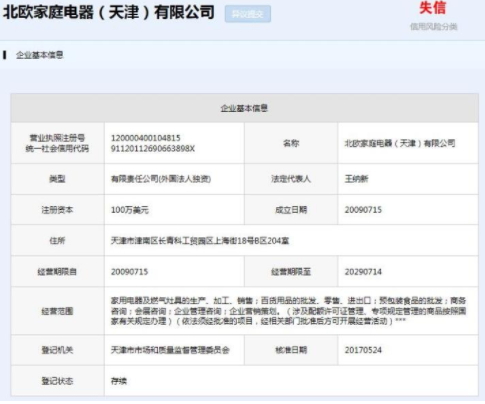485x404 pixels.
Task: Select the 100万美元 capital value
Action: click(x=130, y=210)
